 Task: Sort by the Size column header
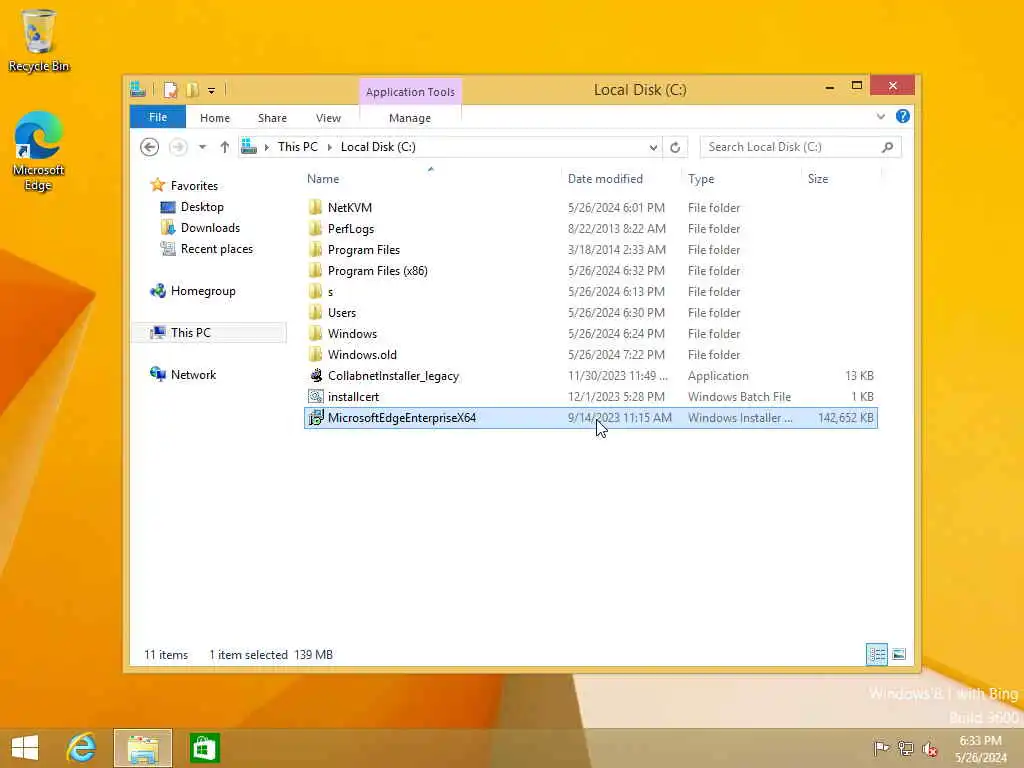818,179
